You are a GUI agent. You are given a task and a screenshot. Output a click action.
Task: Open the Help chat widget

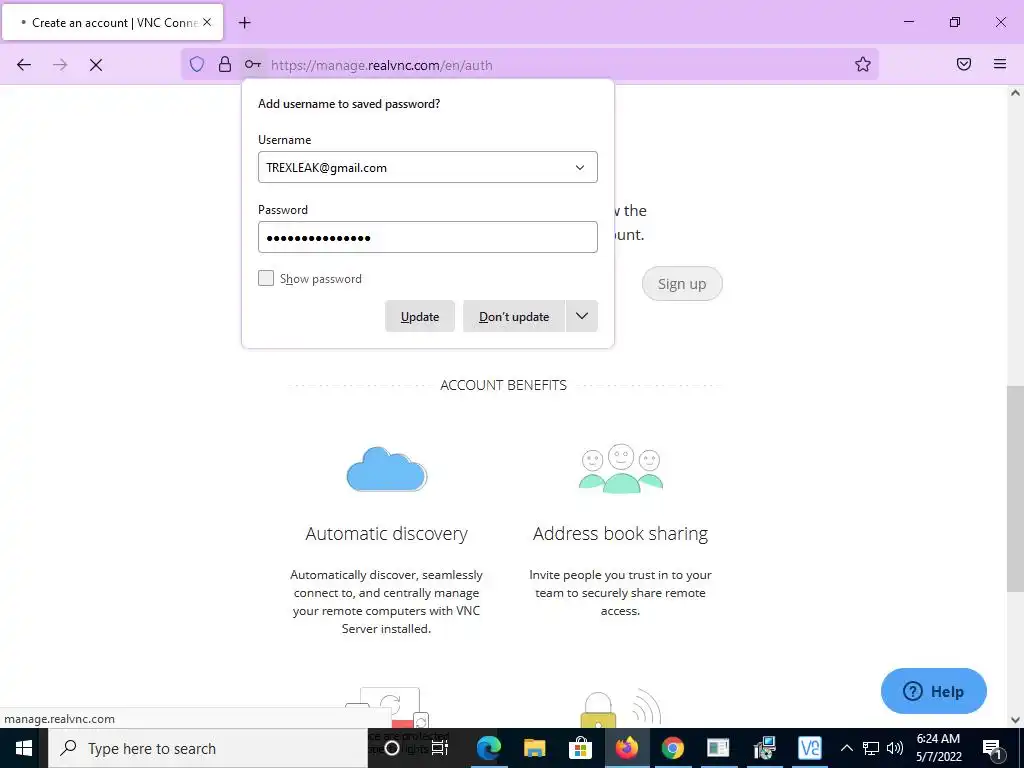tap(933, 691)
